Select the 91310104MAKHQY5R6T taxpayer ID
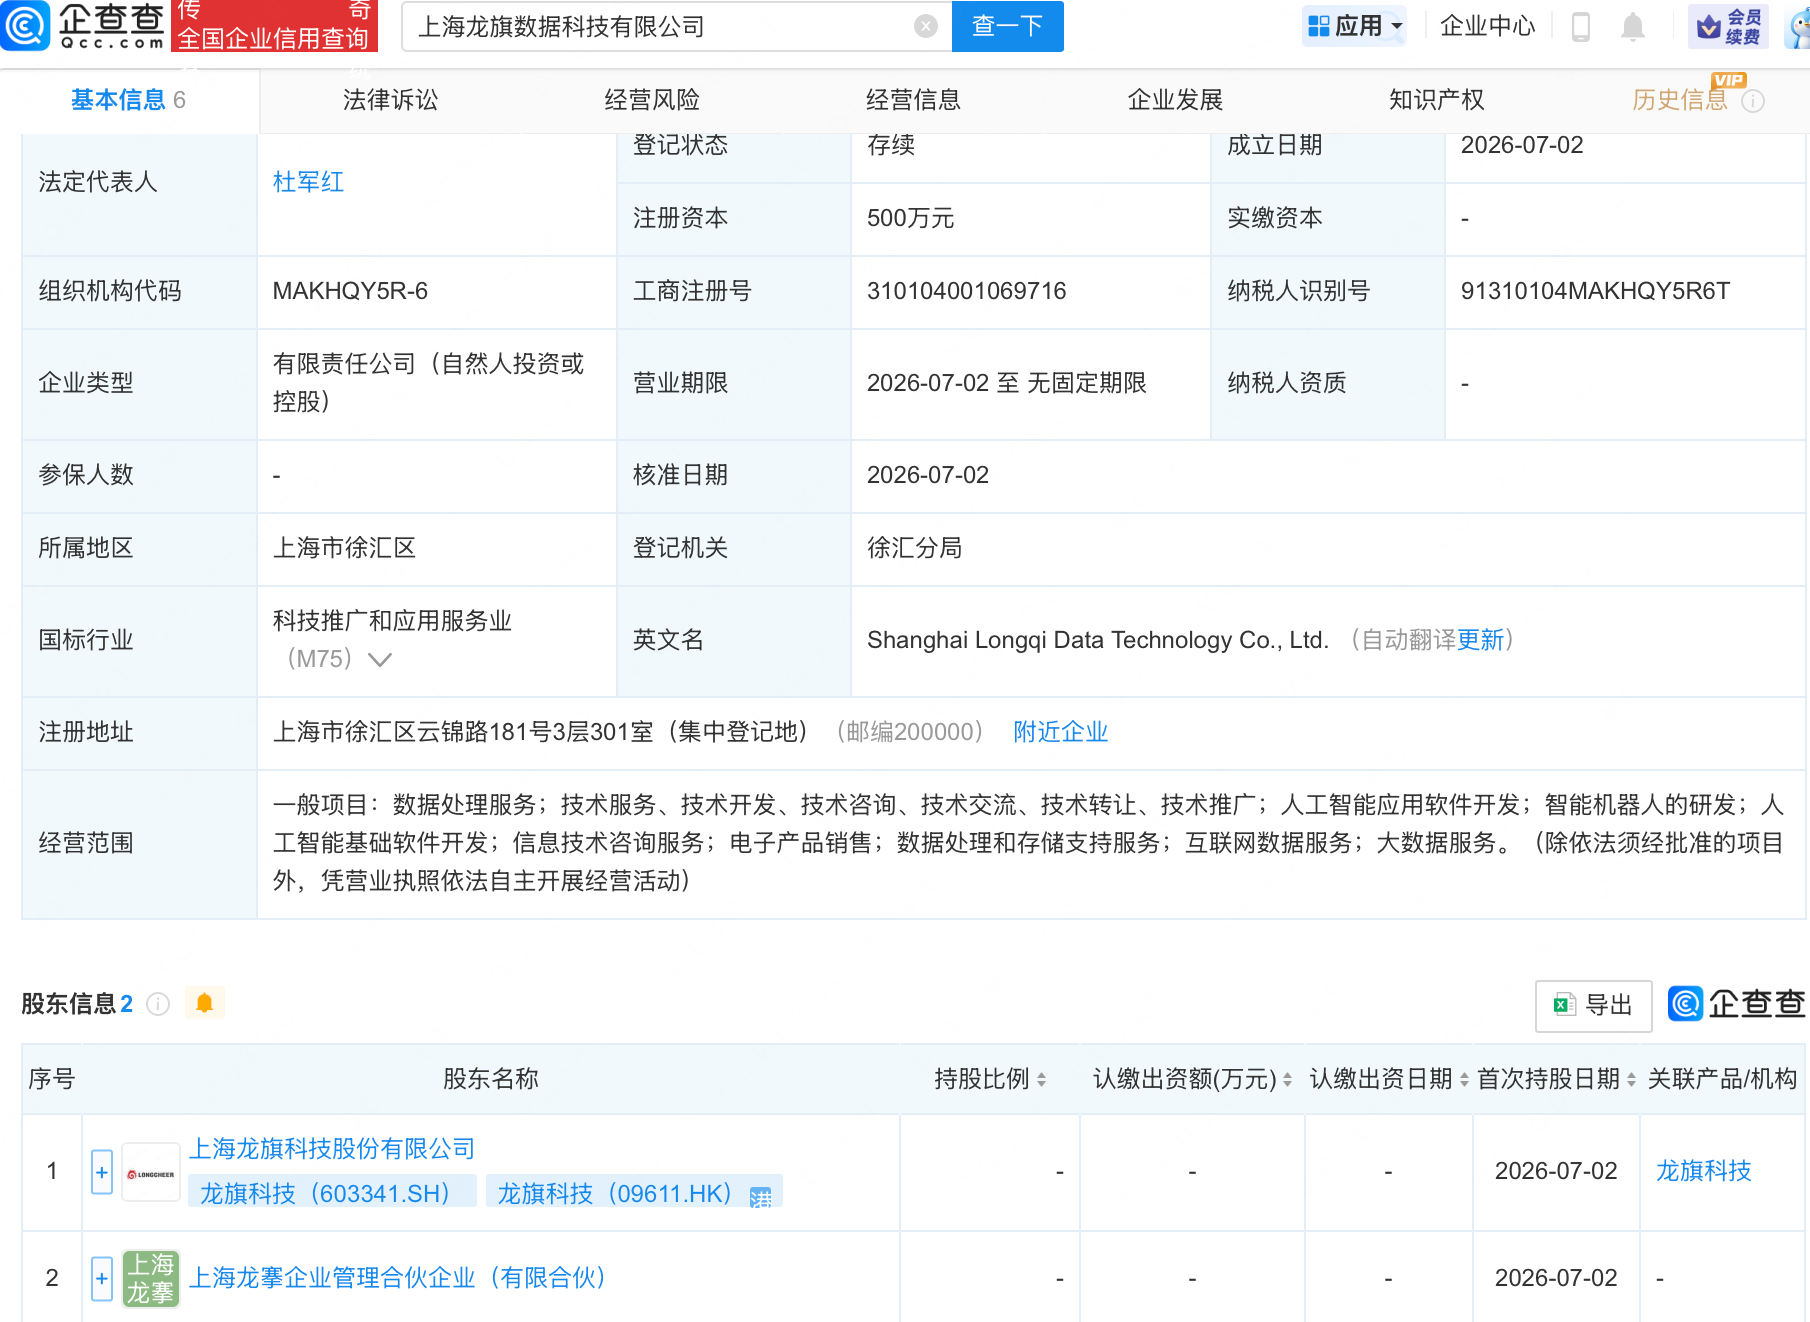 click(x=1595, y=291)
